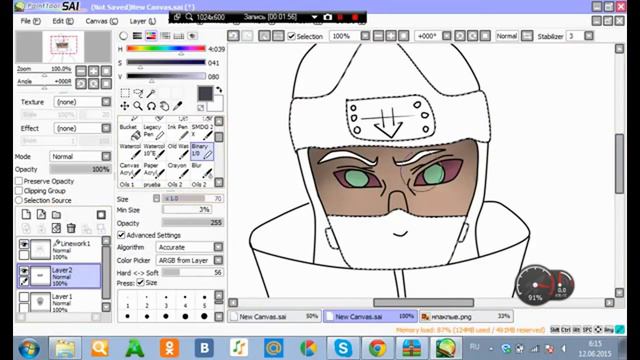Uncheck the Selection checkbox in toolbar
This screenshot has height=360, width=640.
pyautogui.click(x=291, y=36)
